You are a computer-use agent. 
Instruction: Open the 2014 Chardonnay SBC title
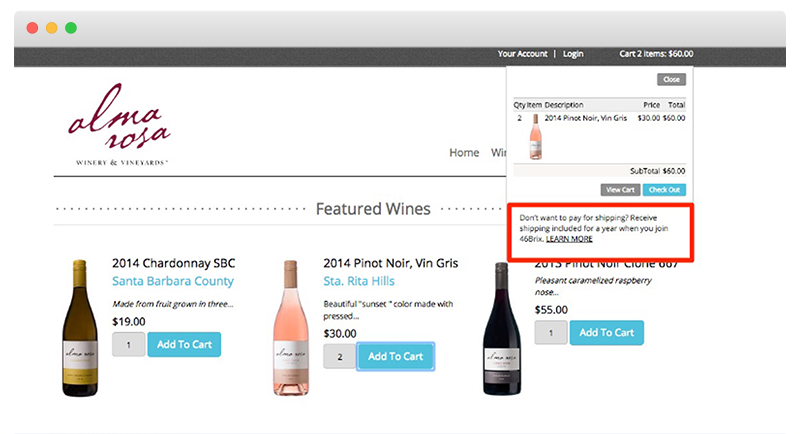point(173,263)
